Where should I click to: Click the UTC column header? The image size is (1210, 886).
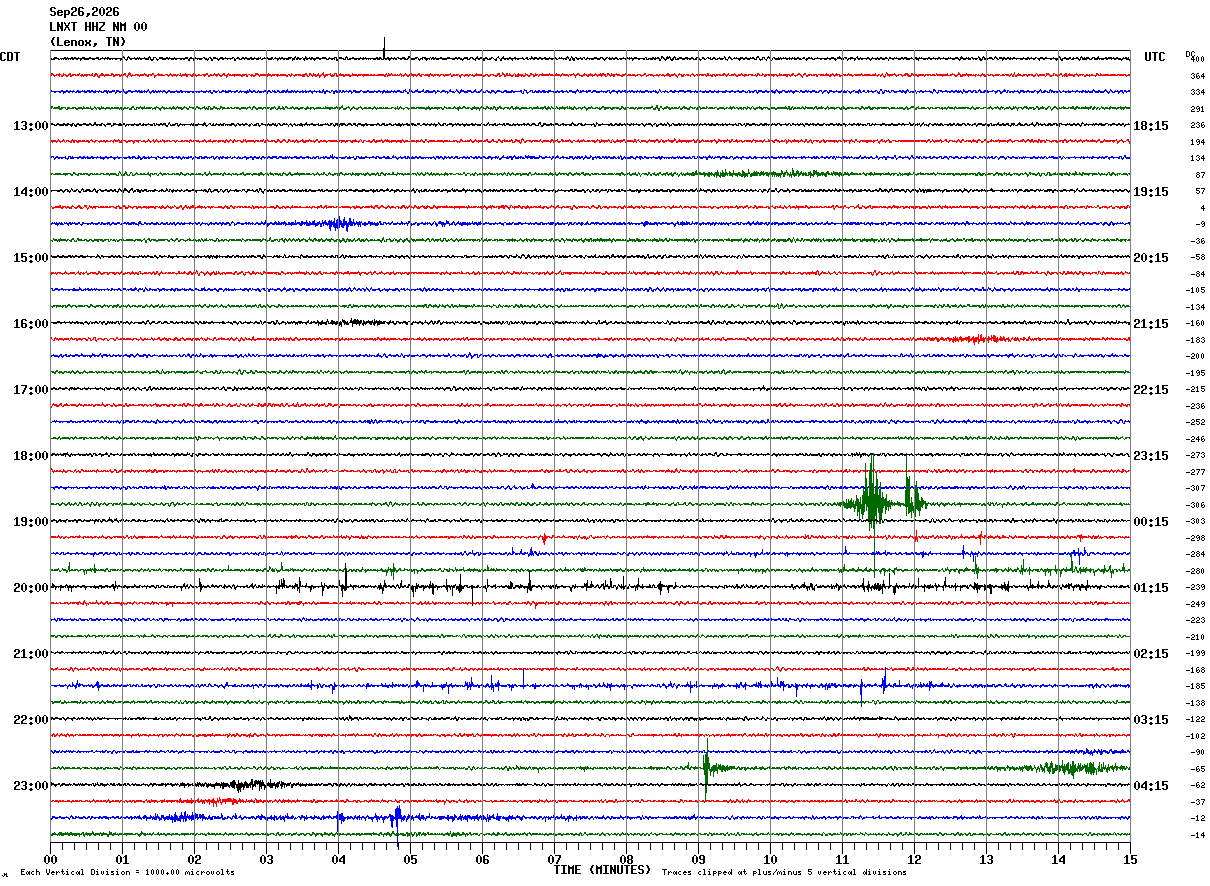tap(1155, 57)
